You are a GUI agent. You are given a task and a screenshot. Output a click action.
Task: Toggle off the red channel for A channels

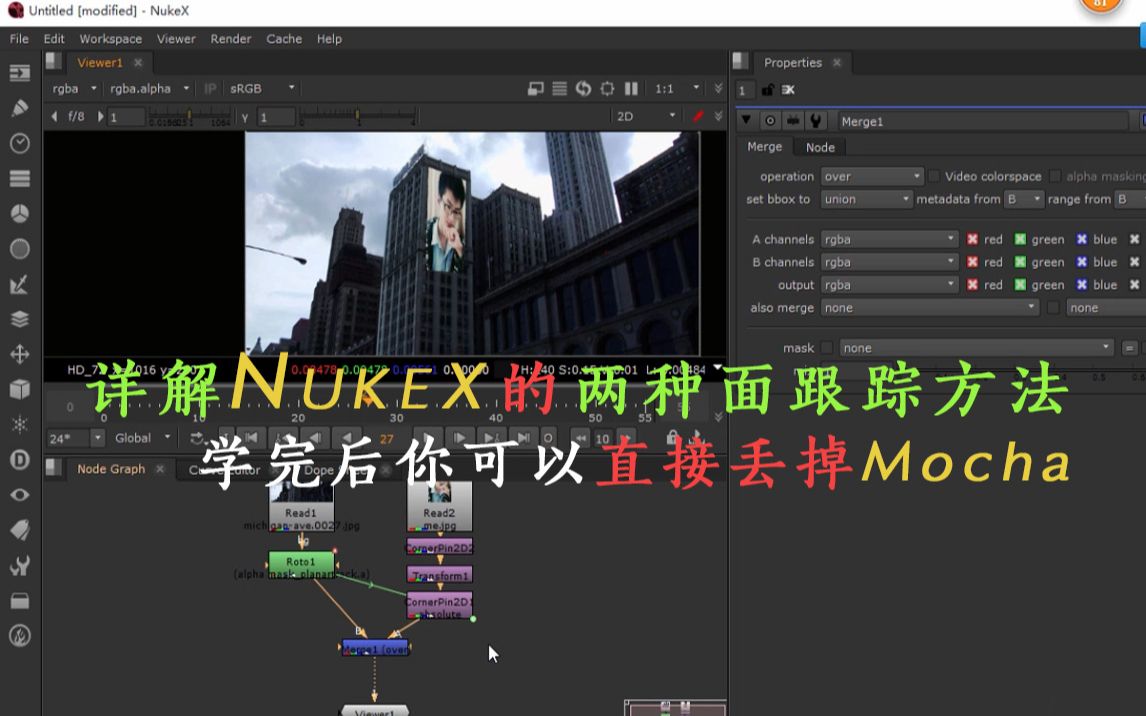pyautogui.click(x=973, y=239)
